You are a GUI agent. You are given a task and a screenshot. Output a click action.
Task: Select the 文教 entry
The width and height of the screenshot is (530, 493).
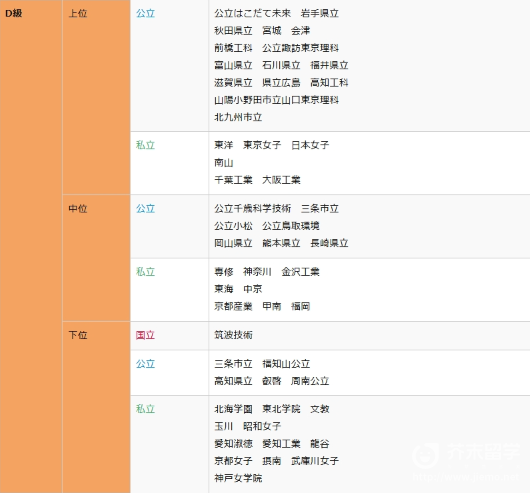tap(320, 409)
